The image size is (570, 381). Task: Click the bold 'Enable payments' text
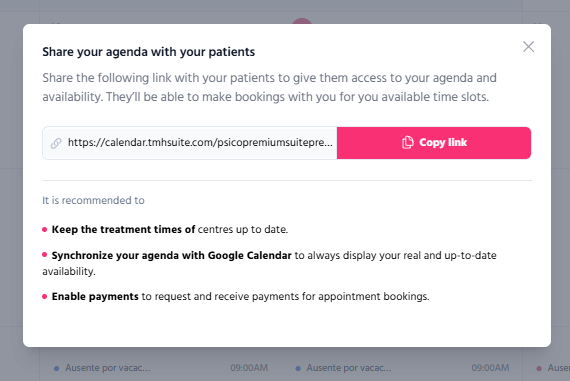click(x=95, y=297)
